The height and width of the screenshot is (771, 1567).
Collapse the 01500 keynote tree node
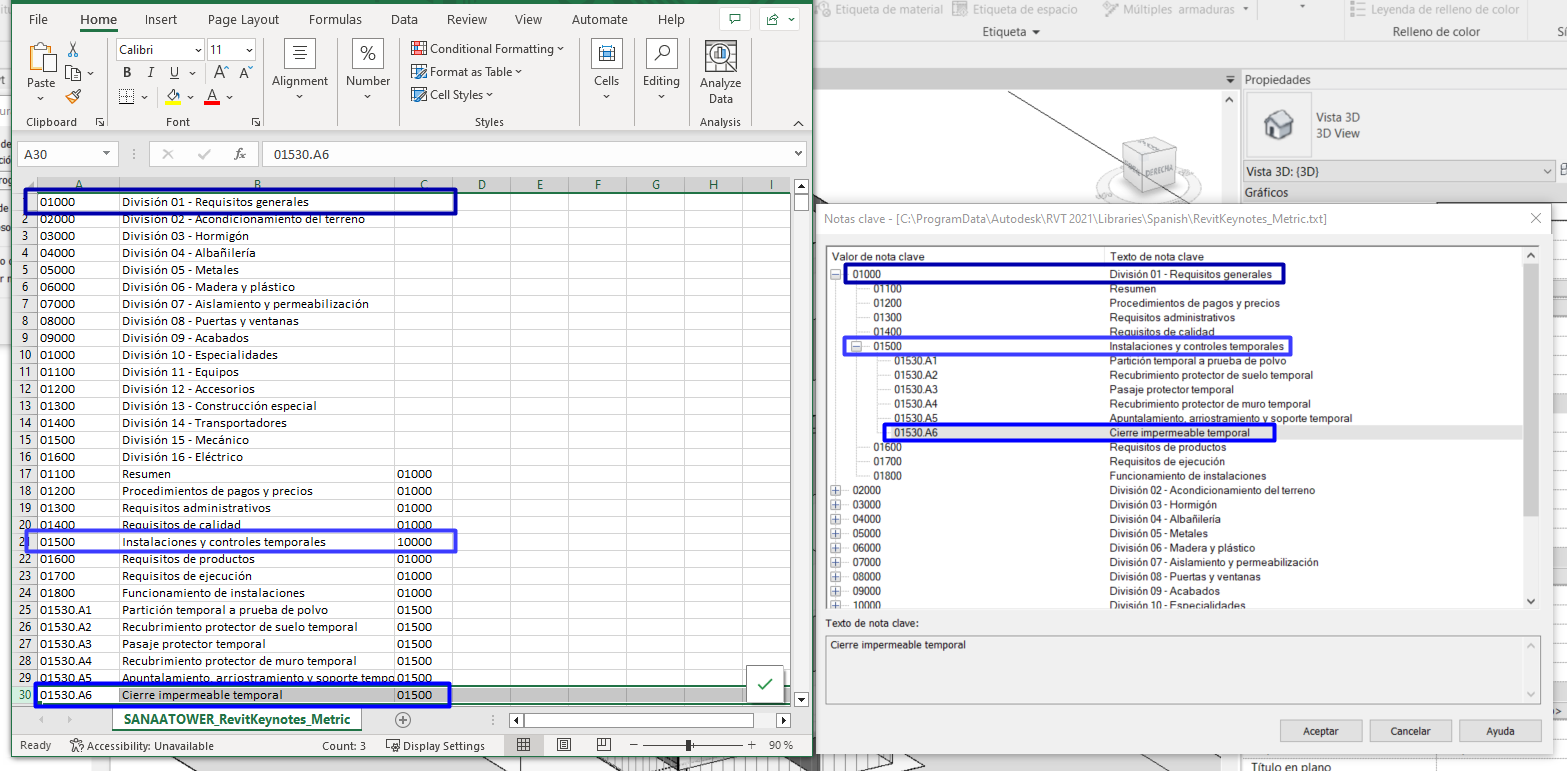pos(856,346)
